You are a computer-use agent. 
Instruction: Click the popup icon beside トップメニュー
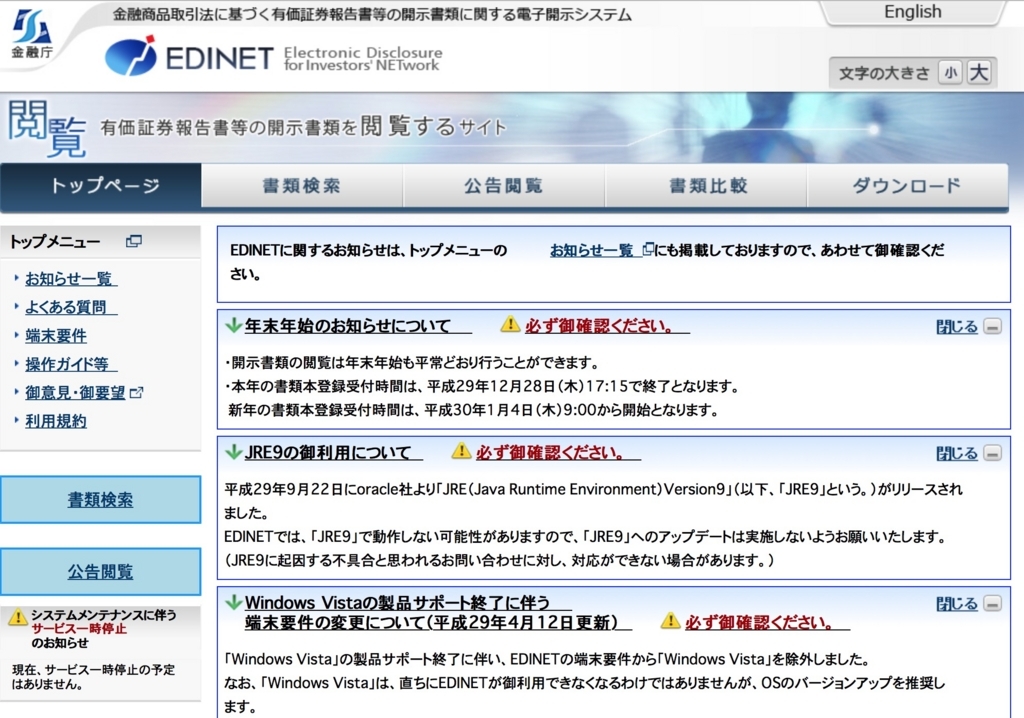coord(133,242)
